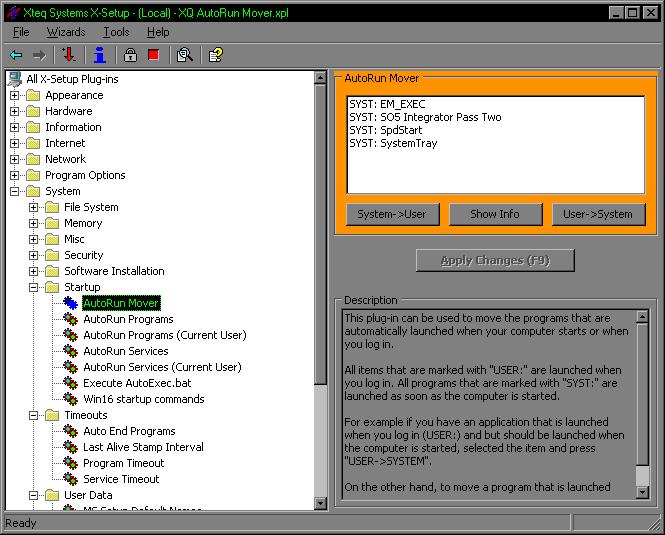
Task: Click the tree panel scroll up arrow
Action: (320, 78)
